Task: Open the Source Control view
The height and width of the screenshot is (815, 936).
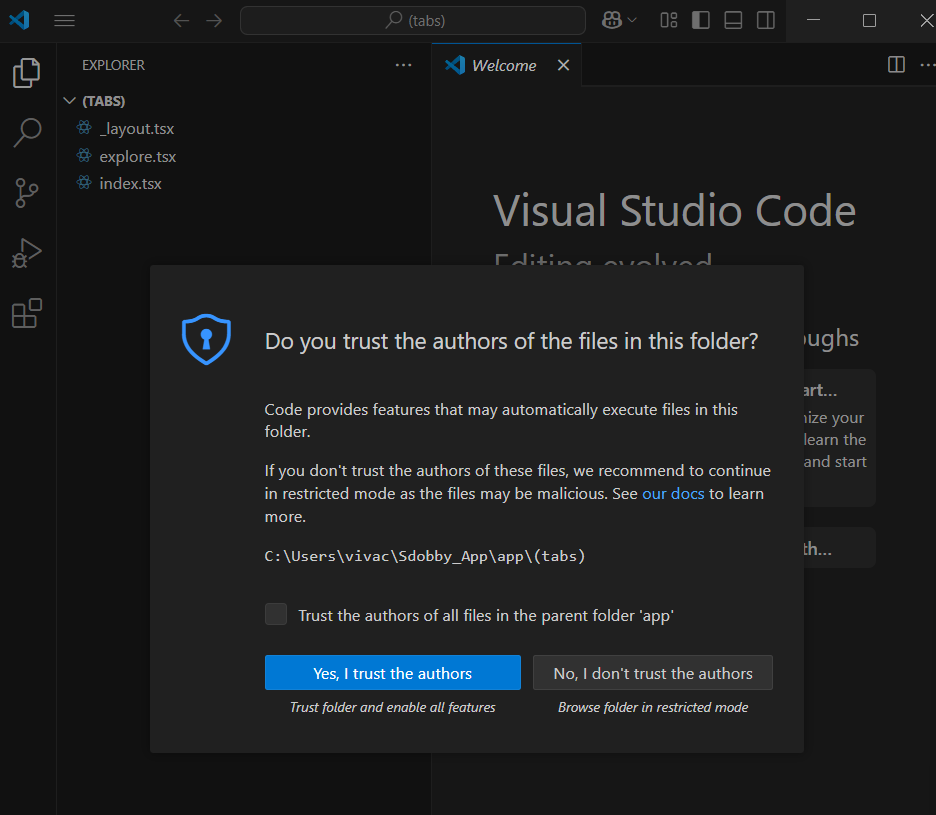Action: 27,193
